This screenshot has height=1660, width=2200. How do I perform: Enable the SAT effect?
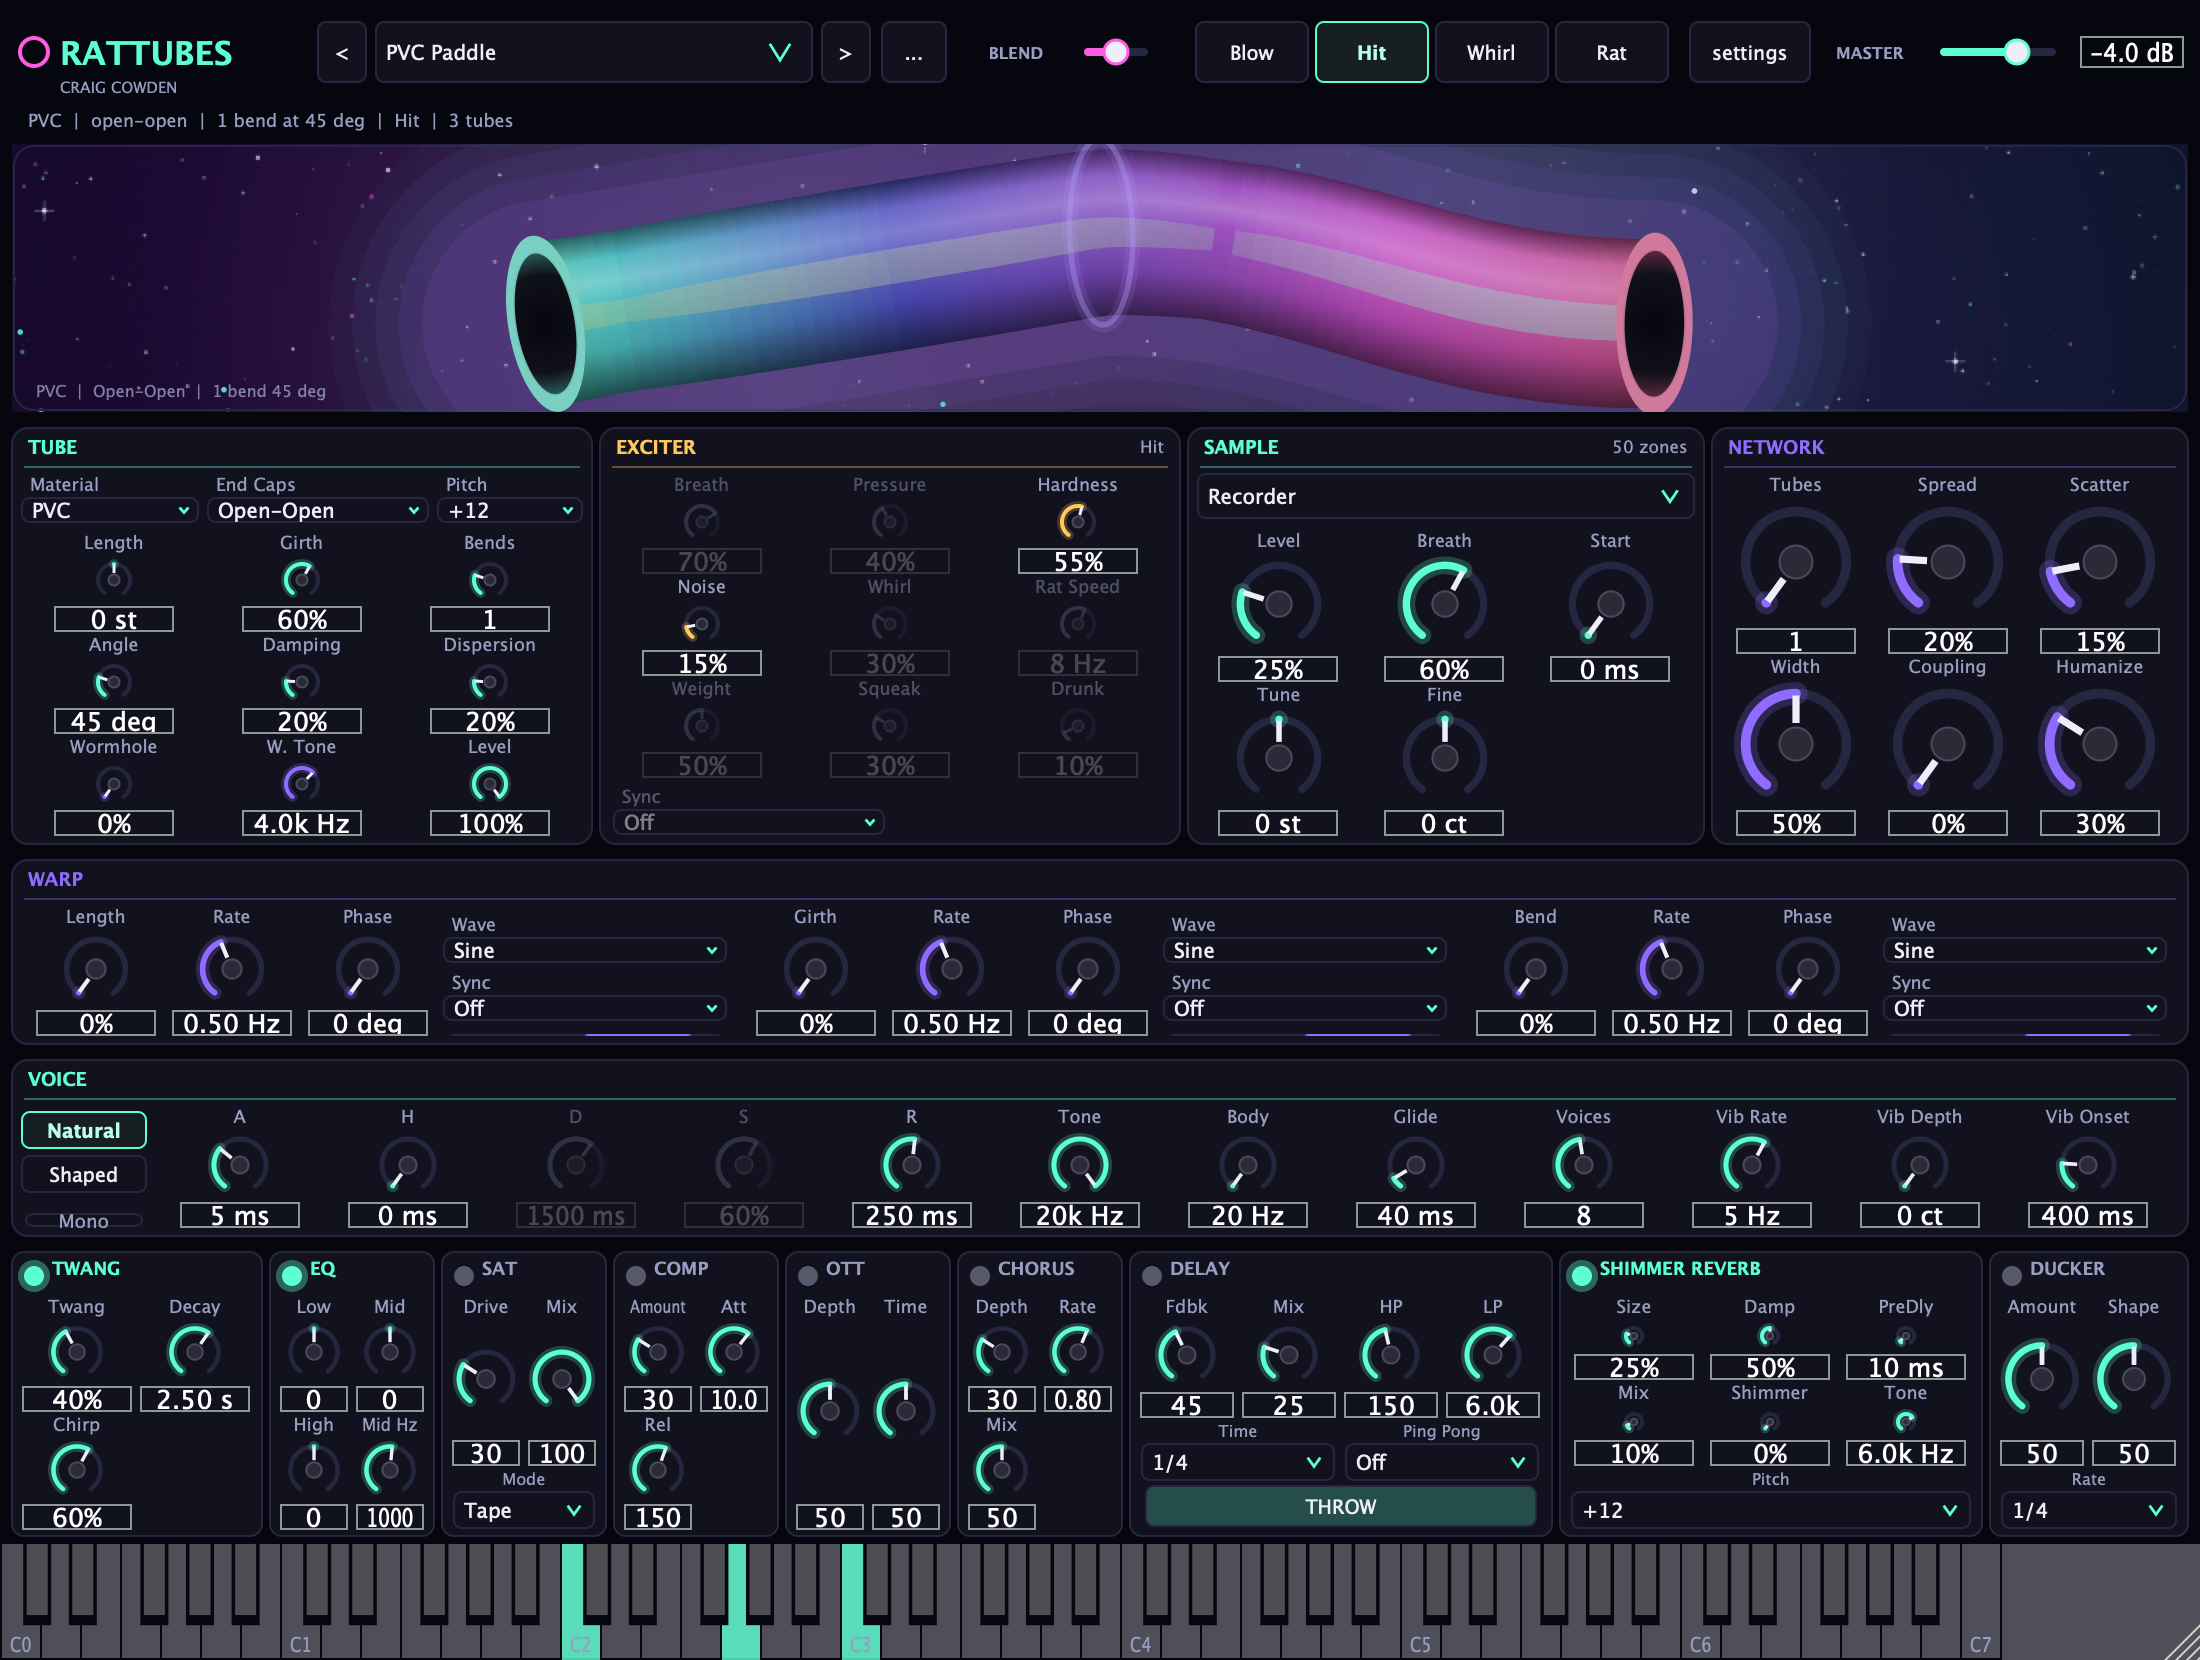click(464, 1275)
